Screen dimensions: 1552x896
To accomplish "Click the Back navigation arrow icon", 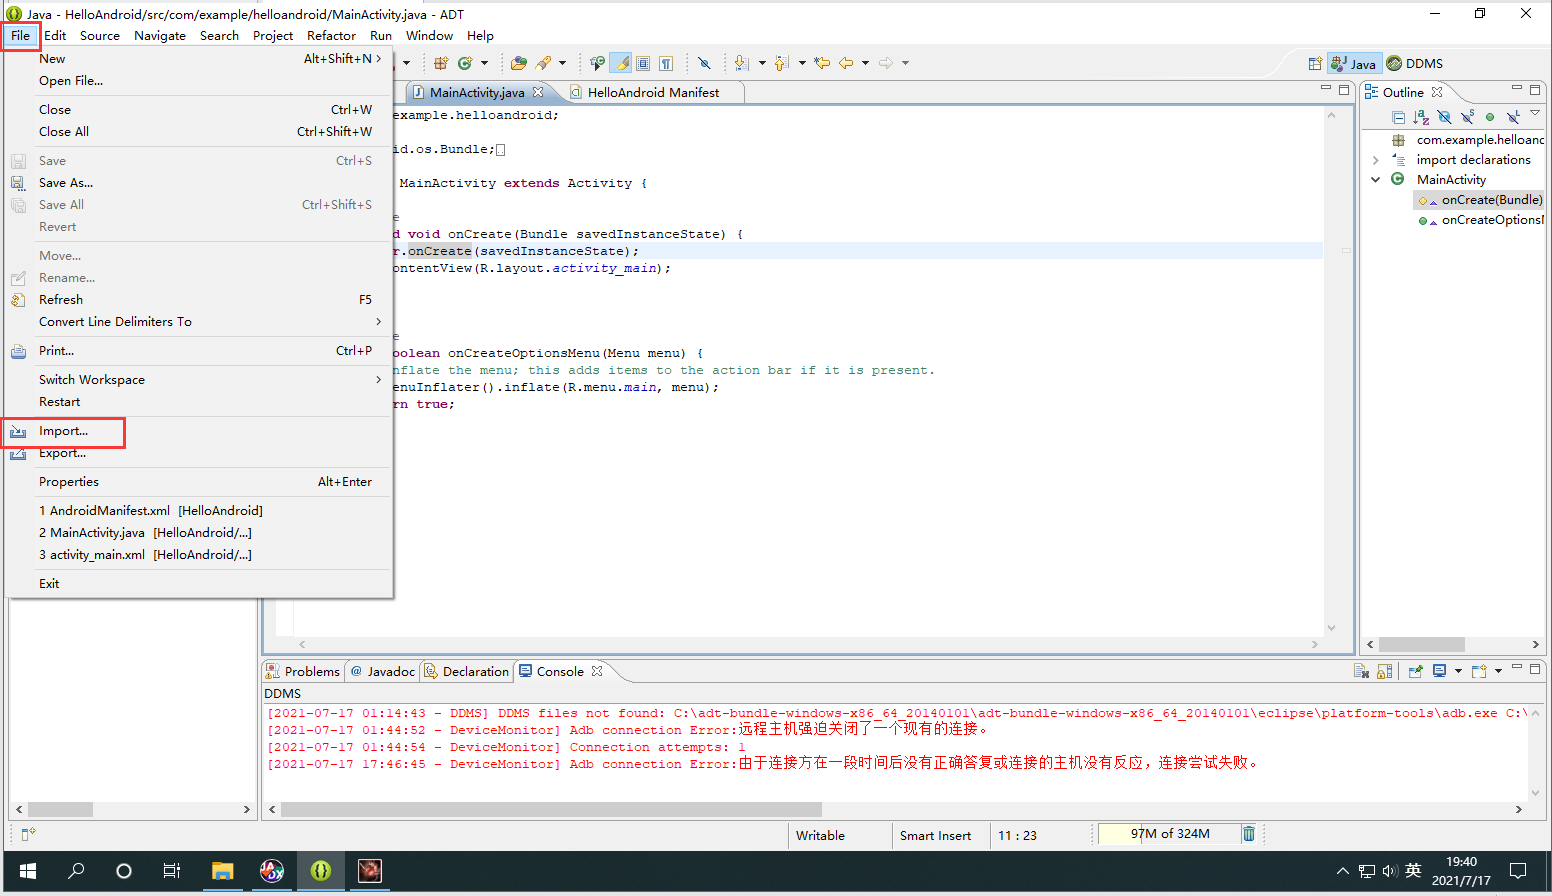I will (x=846, y=63).
